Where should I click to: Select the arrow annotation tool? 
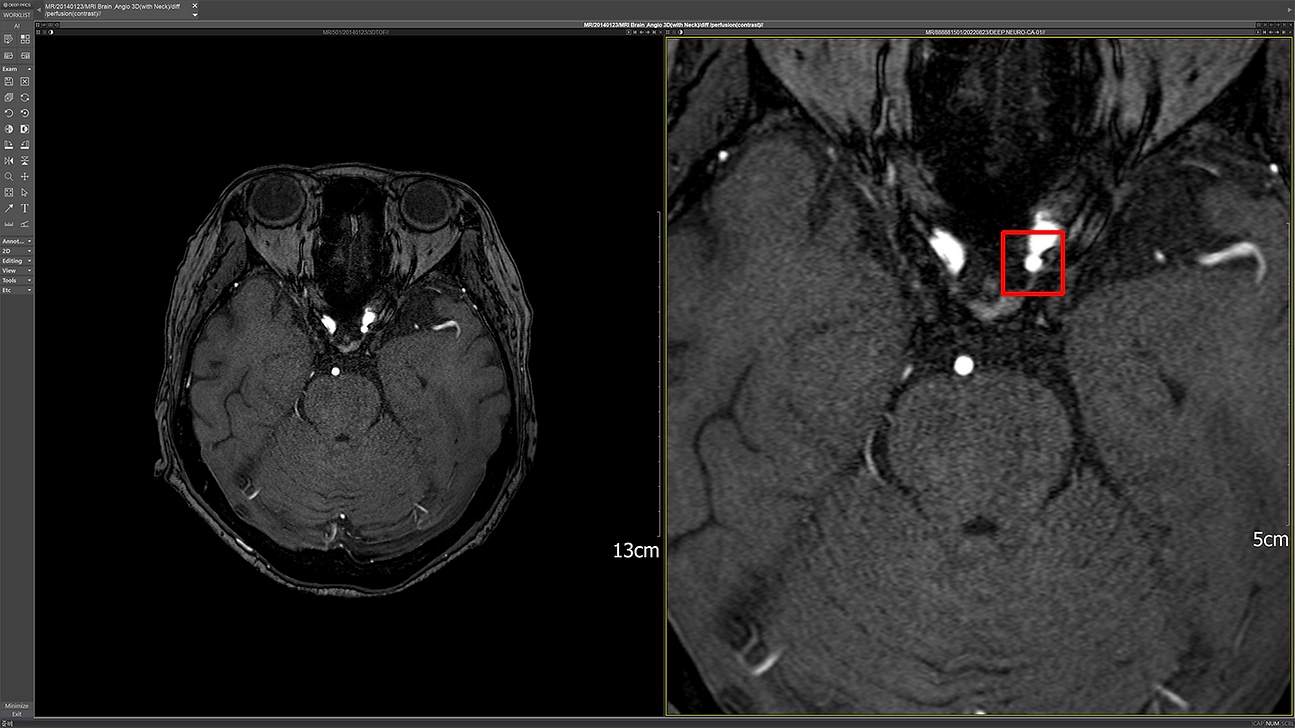point(8,208)
